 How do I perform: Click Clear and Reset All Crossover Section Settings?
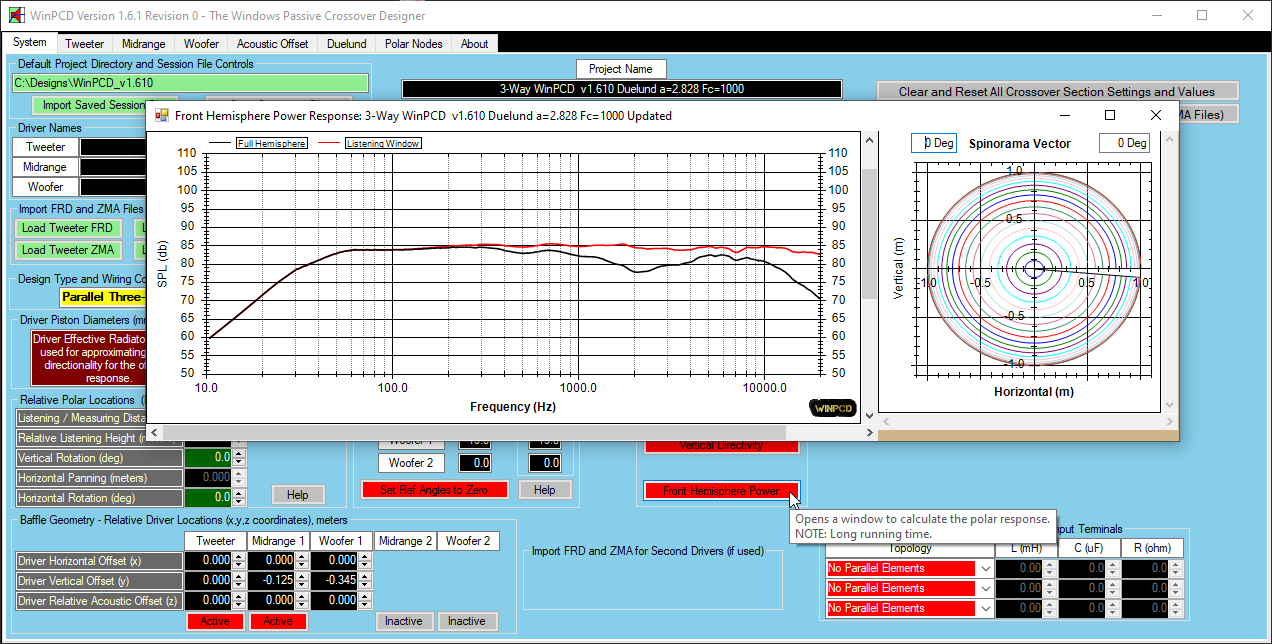pos(1057,92)
